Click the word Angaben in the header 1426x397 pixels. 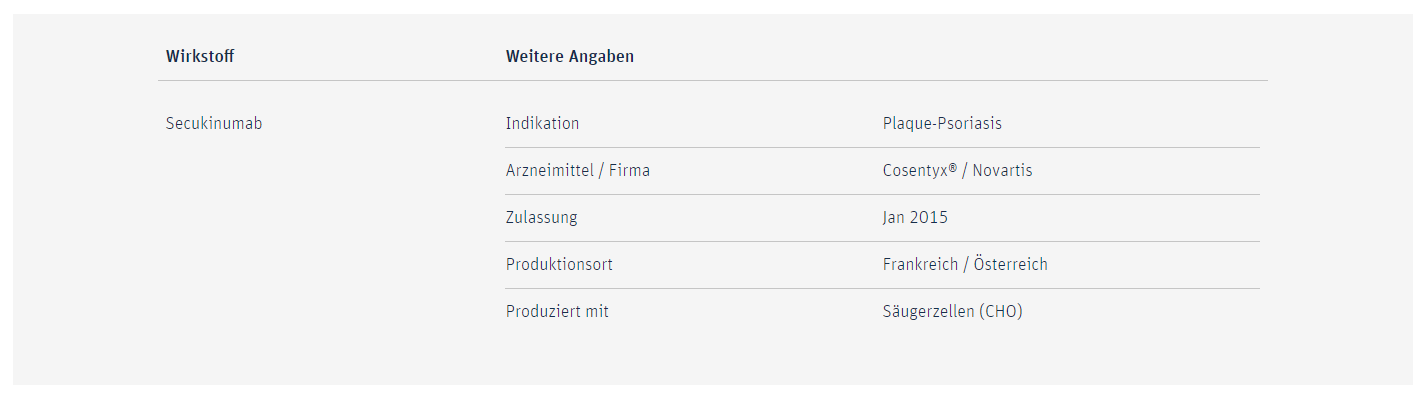(602, 57)
